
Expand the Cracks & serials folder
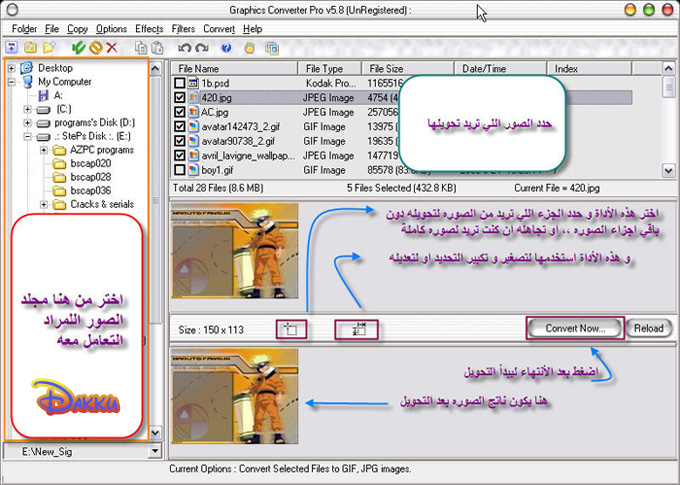tap(44, 205)
